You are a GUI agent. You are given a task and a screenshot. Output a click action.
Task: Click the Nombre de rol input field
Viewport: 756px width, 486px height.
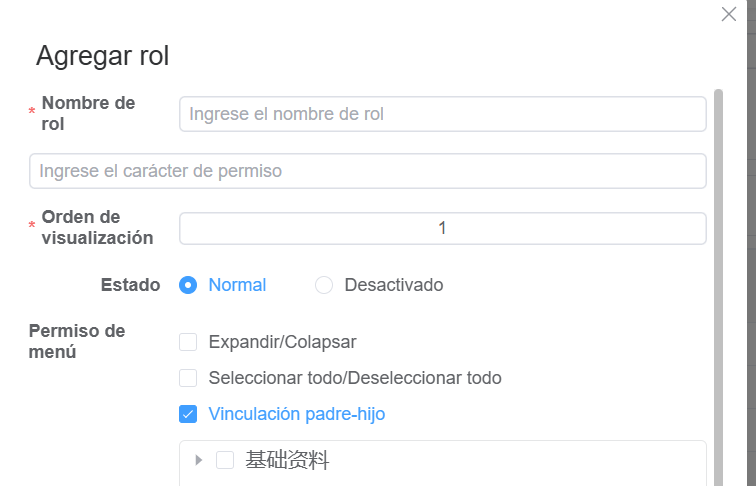442,114
